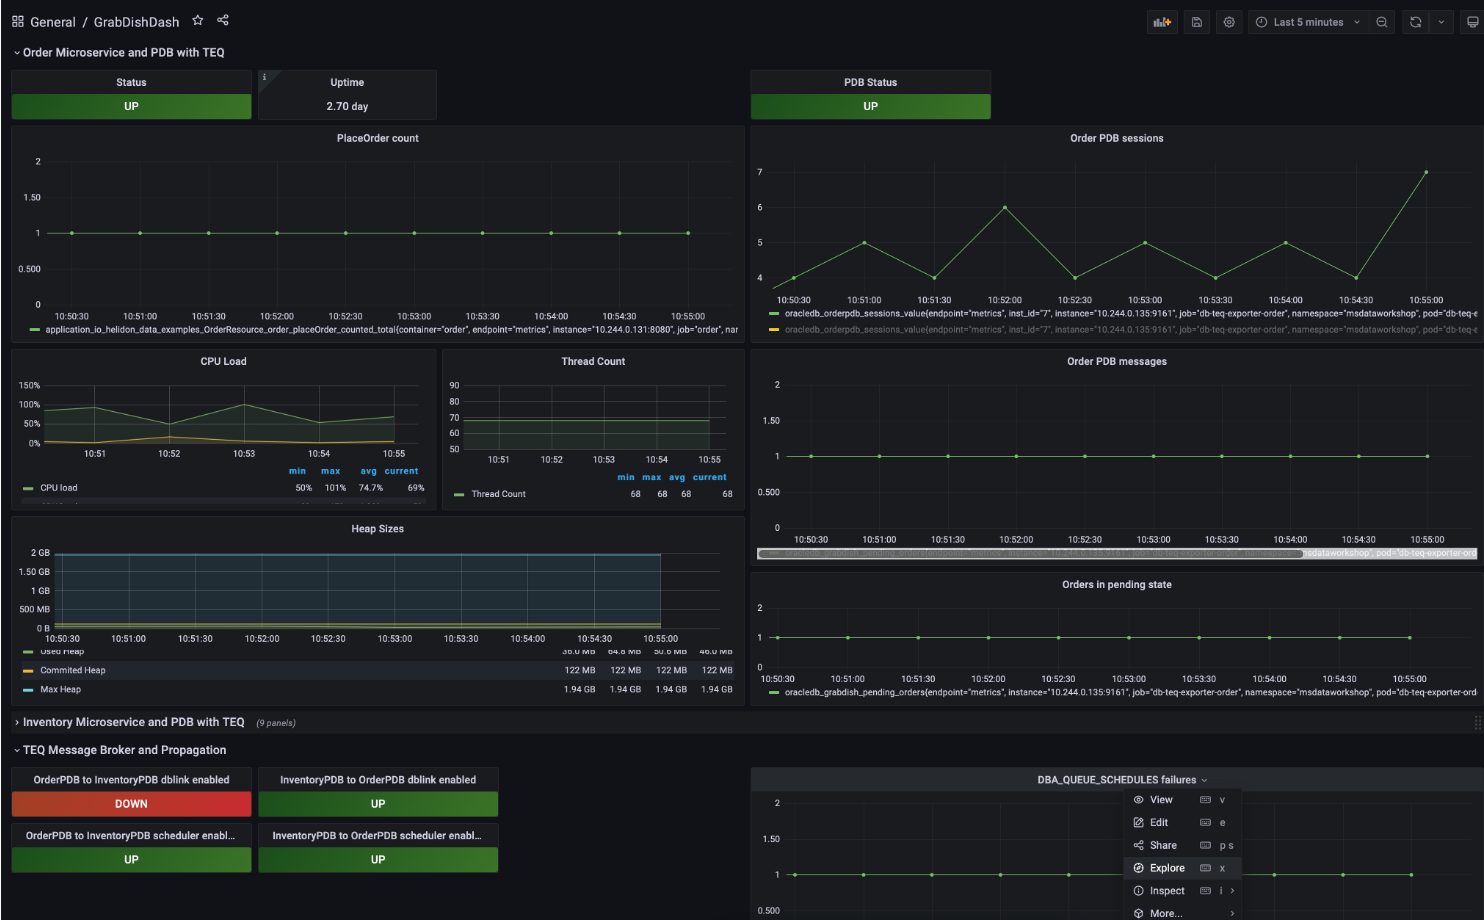Zoom out the time range
This screenshot has height=920, width=1484.
1382,22
